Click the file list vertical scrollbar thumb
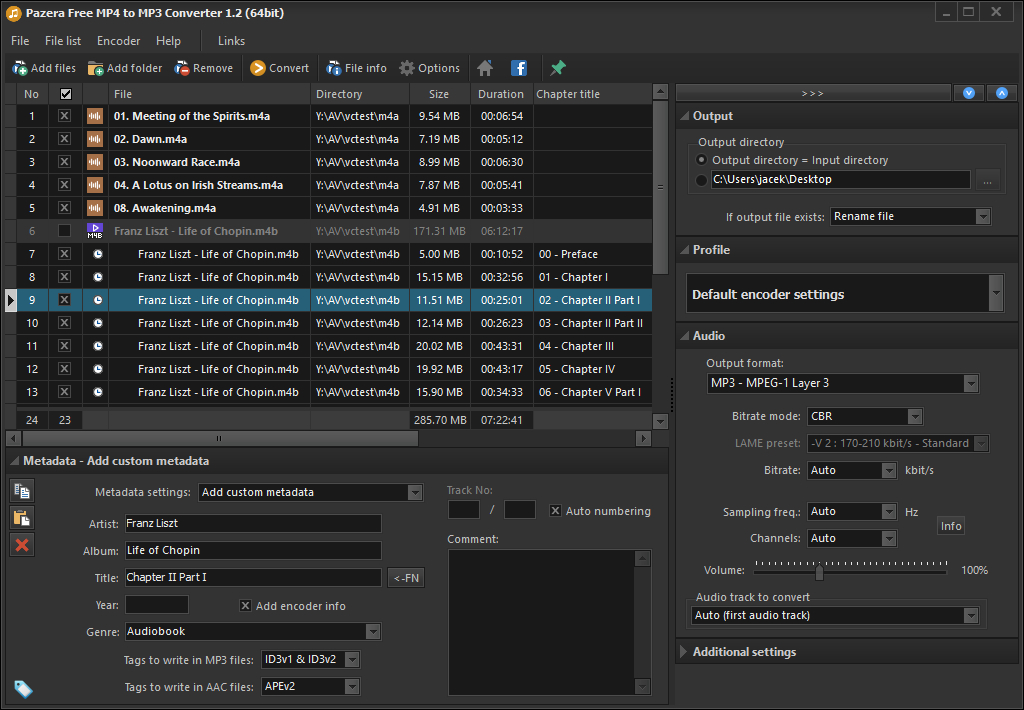The width and height of the screenshot is (1024, 710). coord(660,187)
